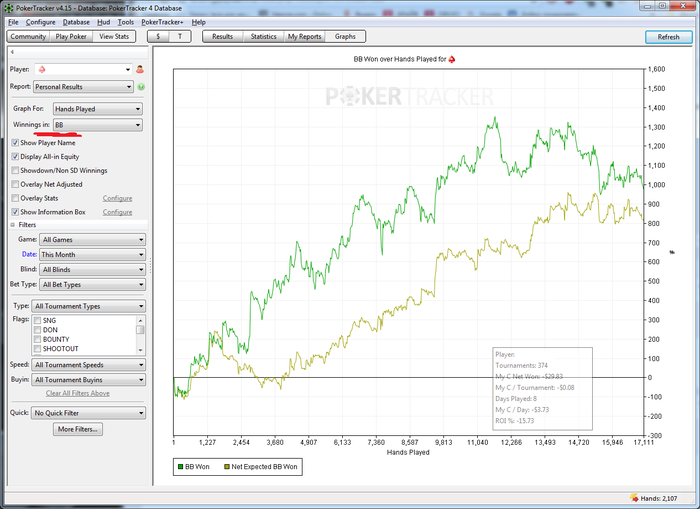Uncheck Show Player Name checkbox
This screenshot has width=700, height=509.
(15, 143)
